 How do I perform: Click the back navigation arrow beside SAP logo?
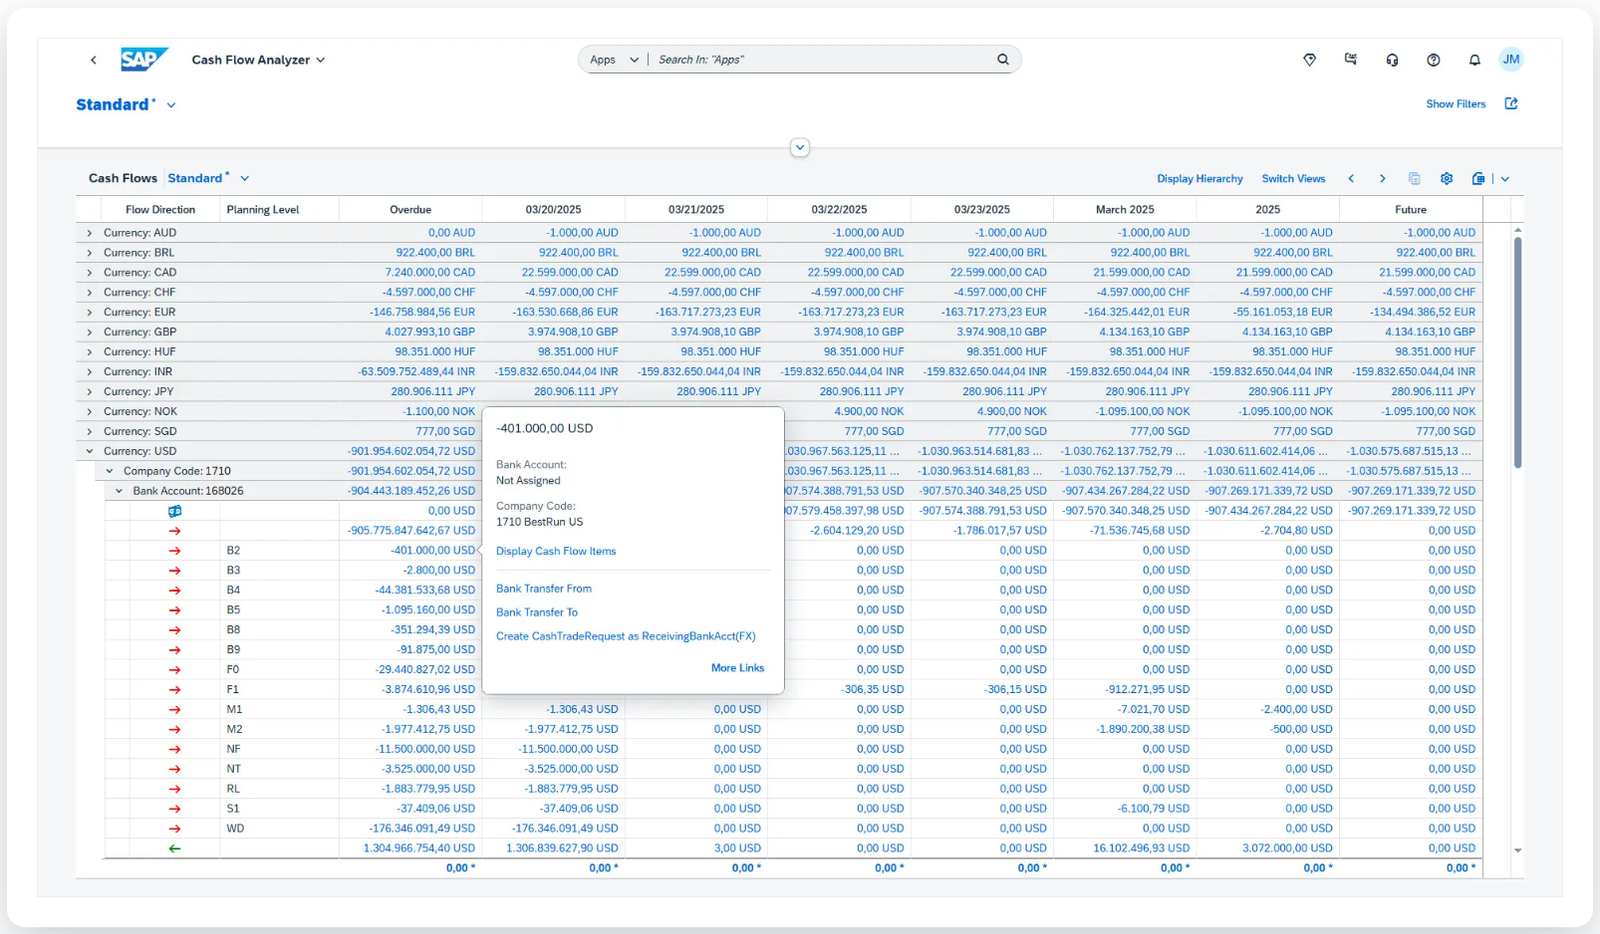click(94, 60)
